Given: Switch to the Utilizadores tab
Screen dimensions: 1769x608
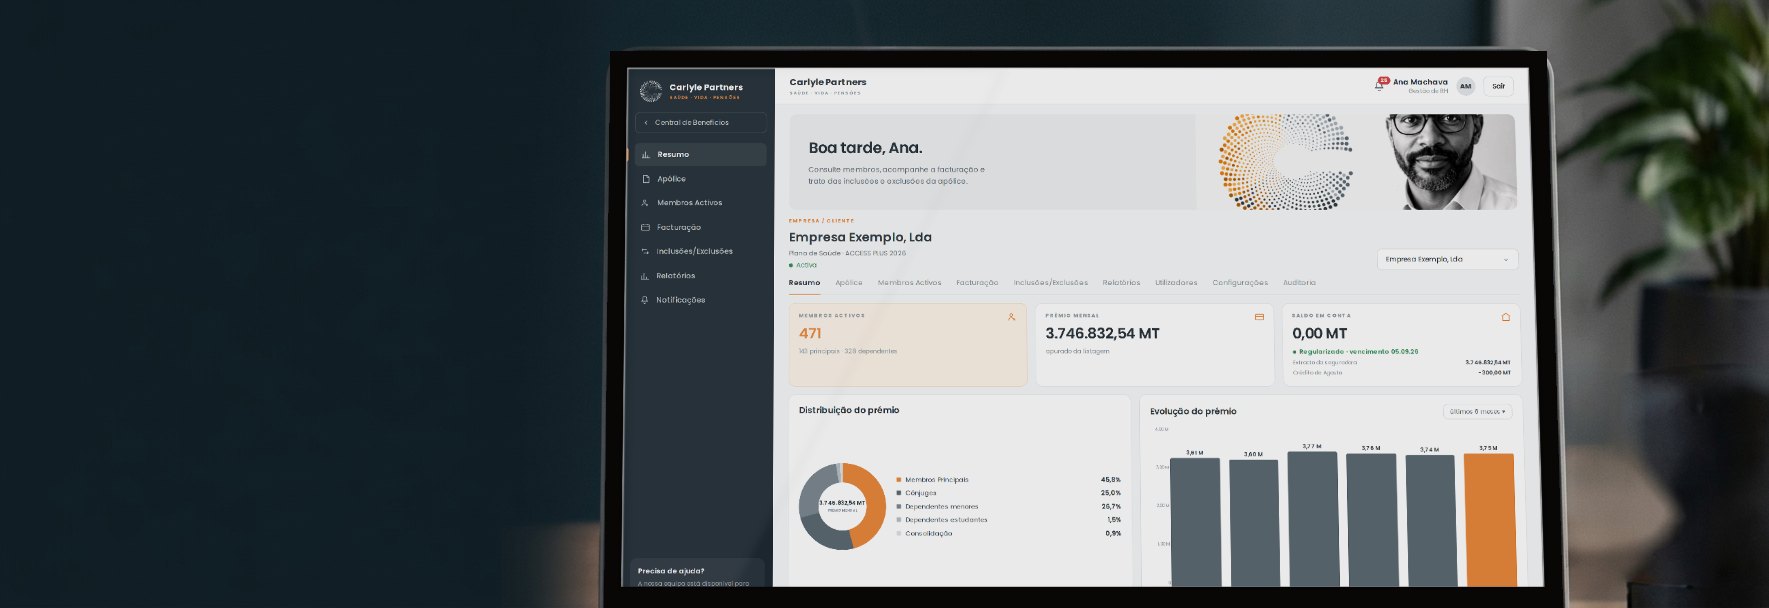Looking at the screenshot, I should (x=1176, y=283).
